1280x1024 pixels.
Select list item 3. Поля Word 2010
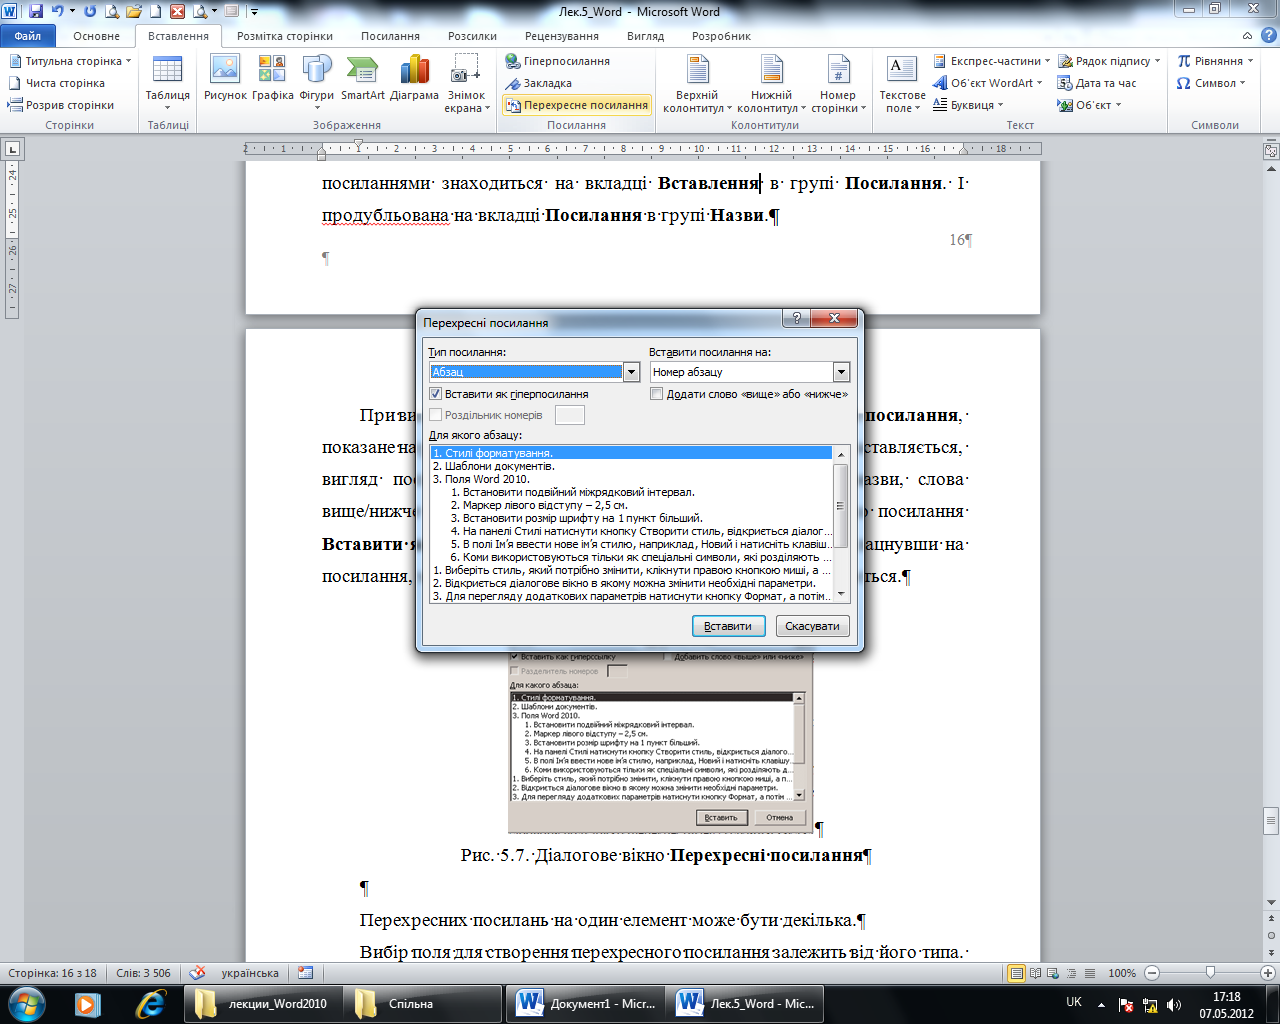[631, 479]
